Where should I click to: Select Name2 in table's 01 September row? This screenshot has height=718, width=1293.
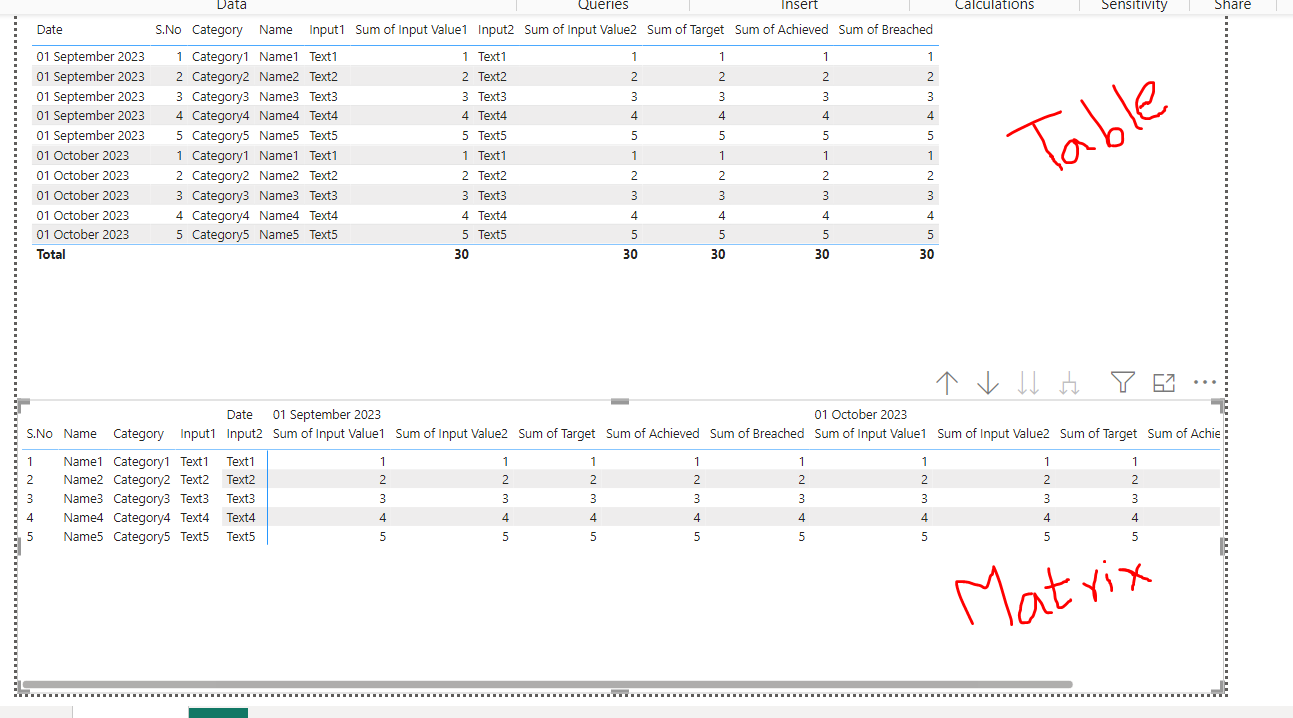pyautogui.click(x=279, y=77)
